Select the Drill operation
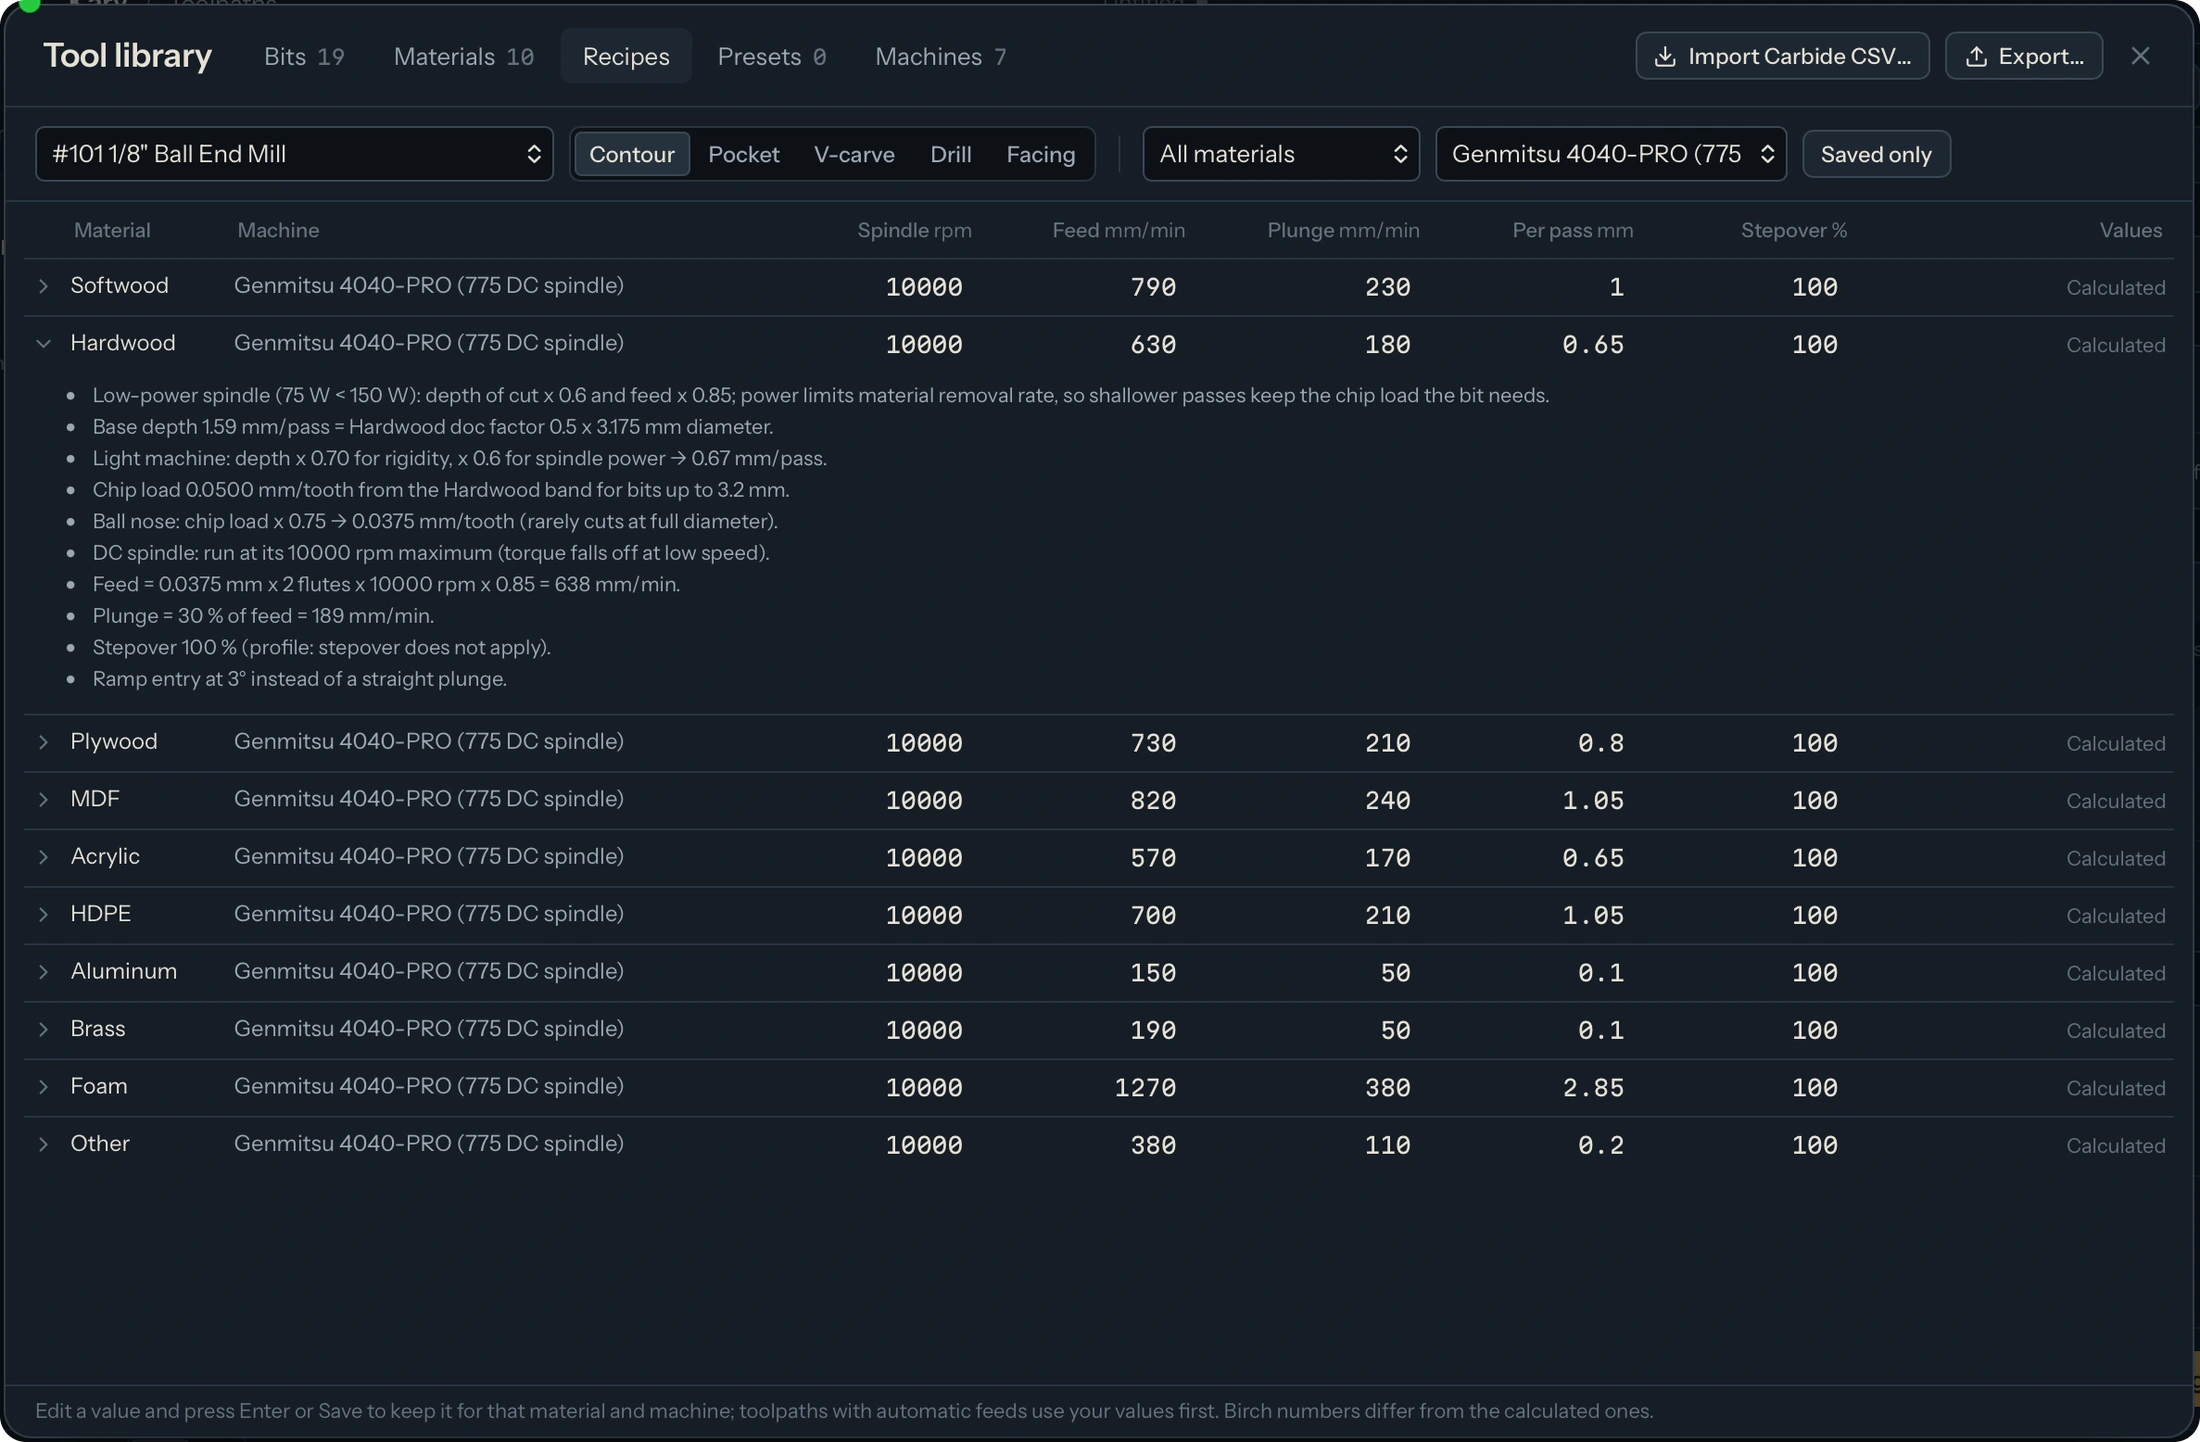The width and height of the screenshot is (2200, 1442). (x=950, y=154)
